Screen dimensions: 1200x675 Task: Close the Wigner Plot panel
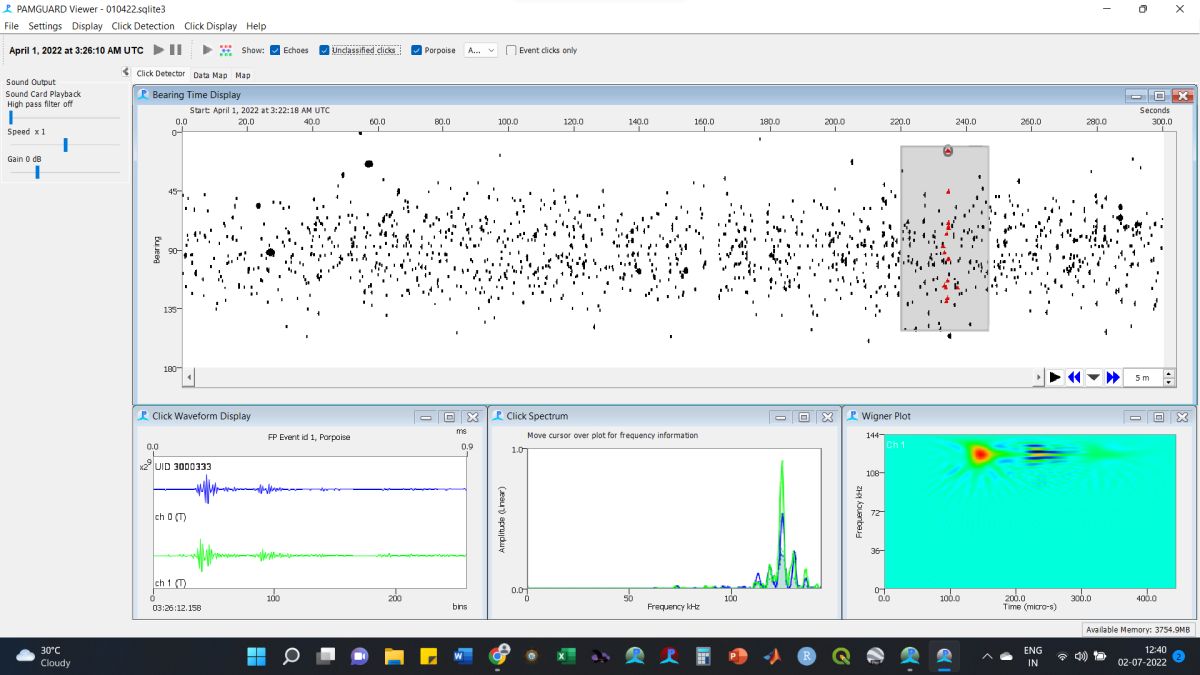tap(1182, 417)
